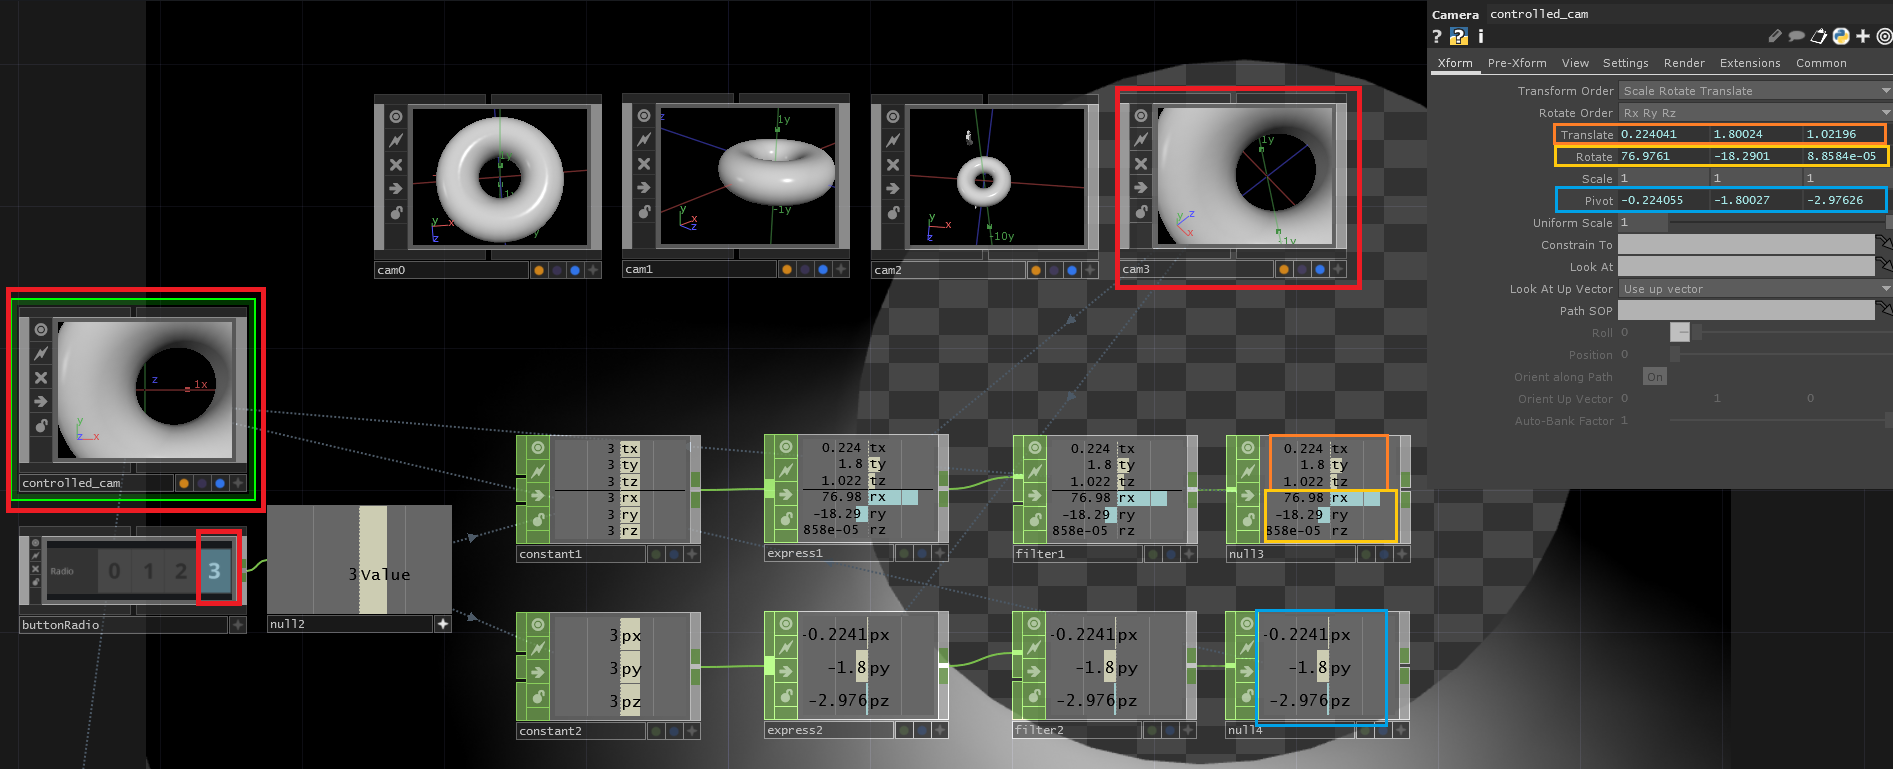The image size is (1893, 769).
Task: Toggle the blue display flag on cam3
Action: pos(1320,269)
